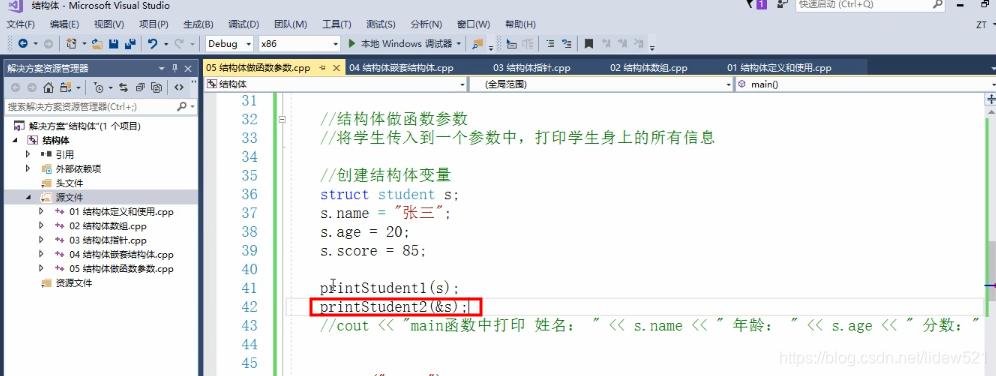Image resolution: width=996 pixels, height=376 pixels.
Task: Select 02 结构体数组.cpp in Solution Explorer
Action: coord(108,226)
